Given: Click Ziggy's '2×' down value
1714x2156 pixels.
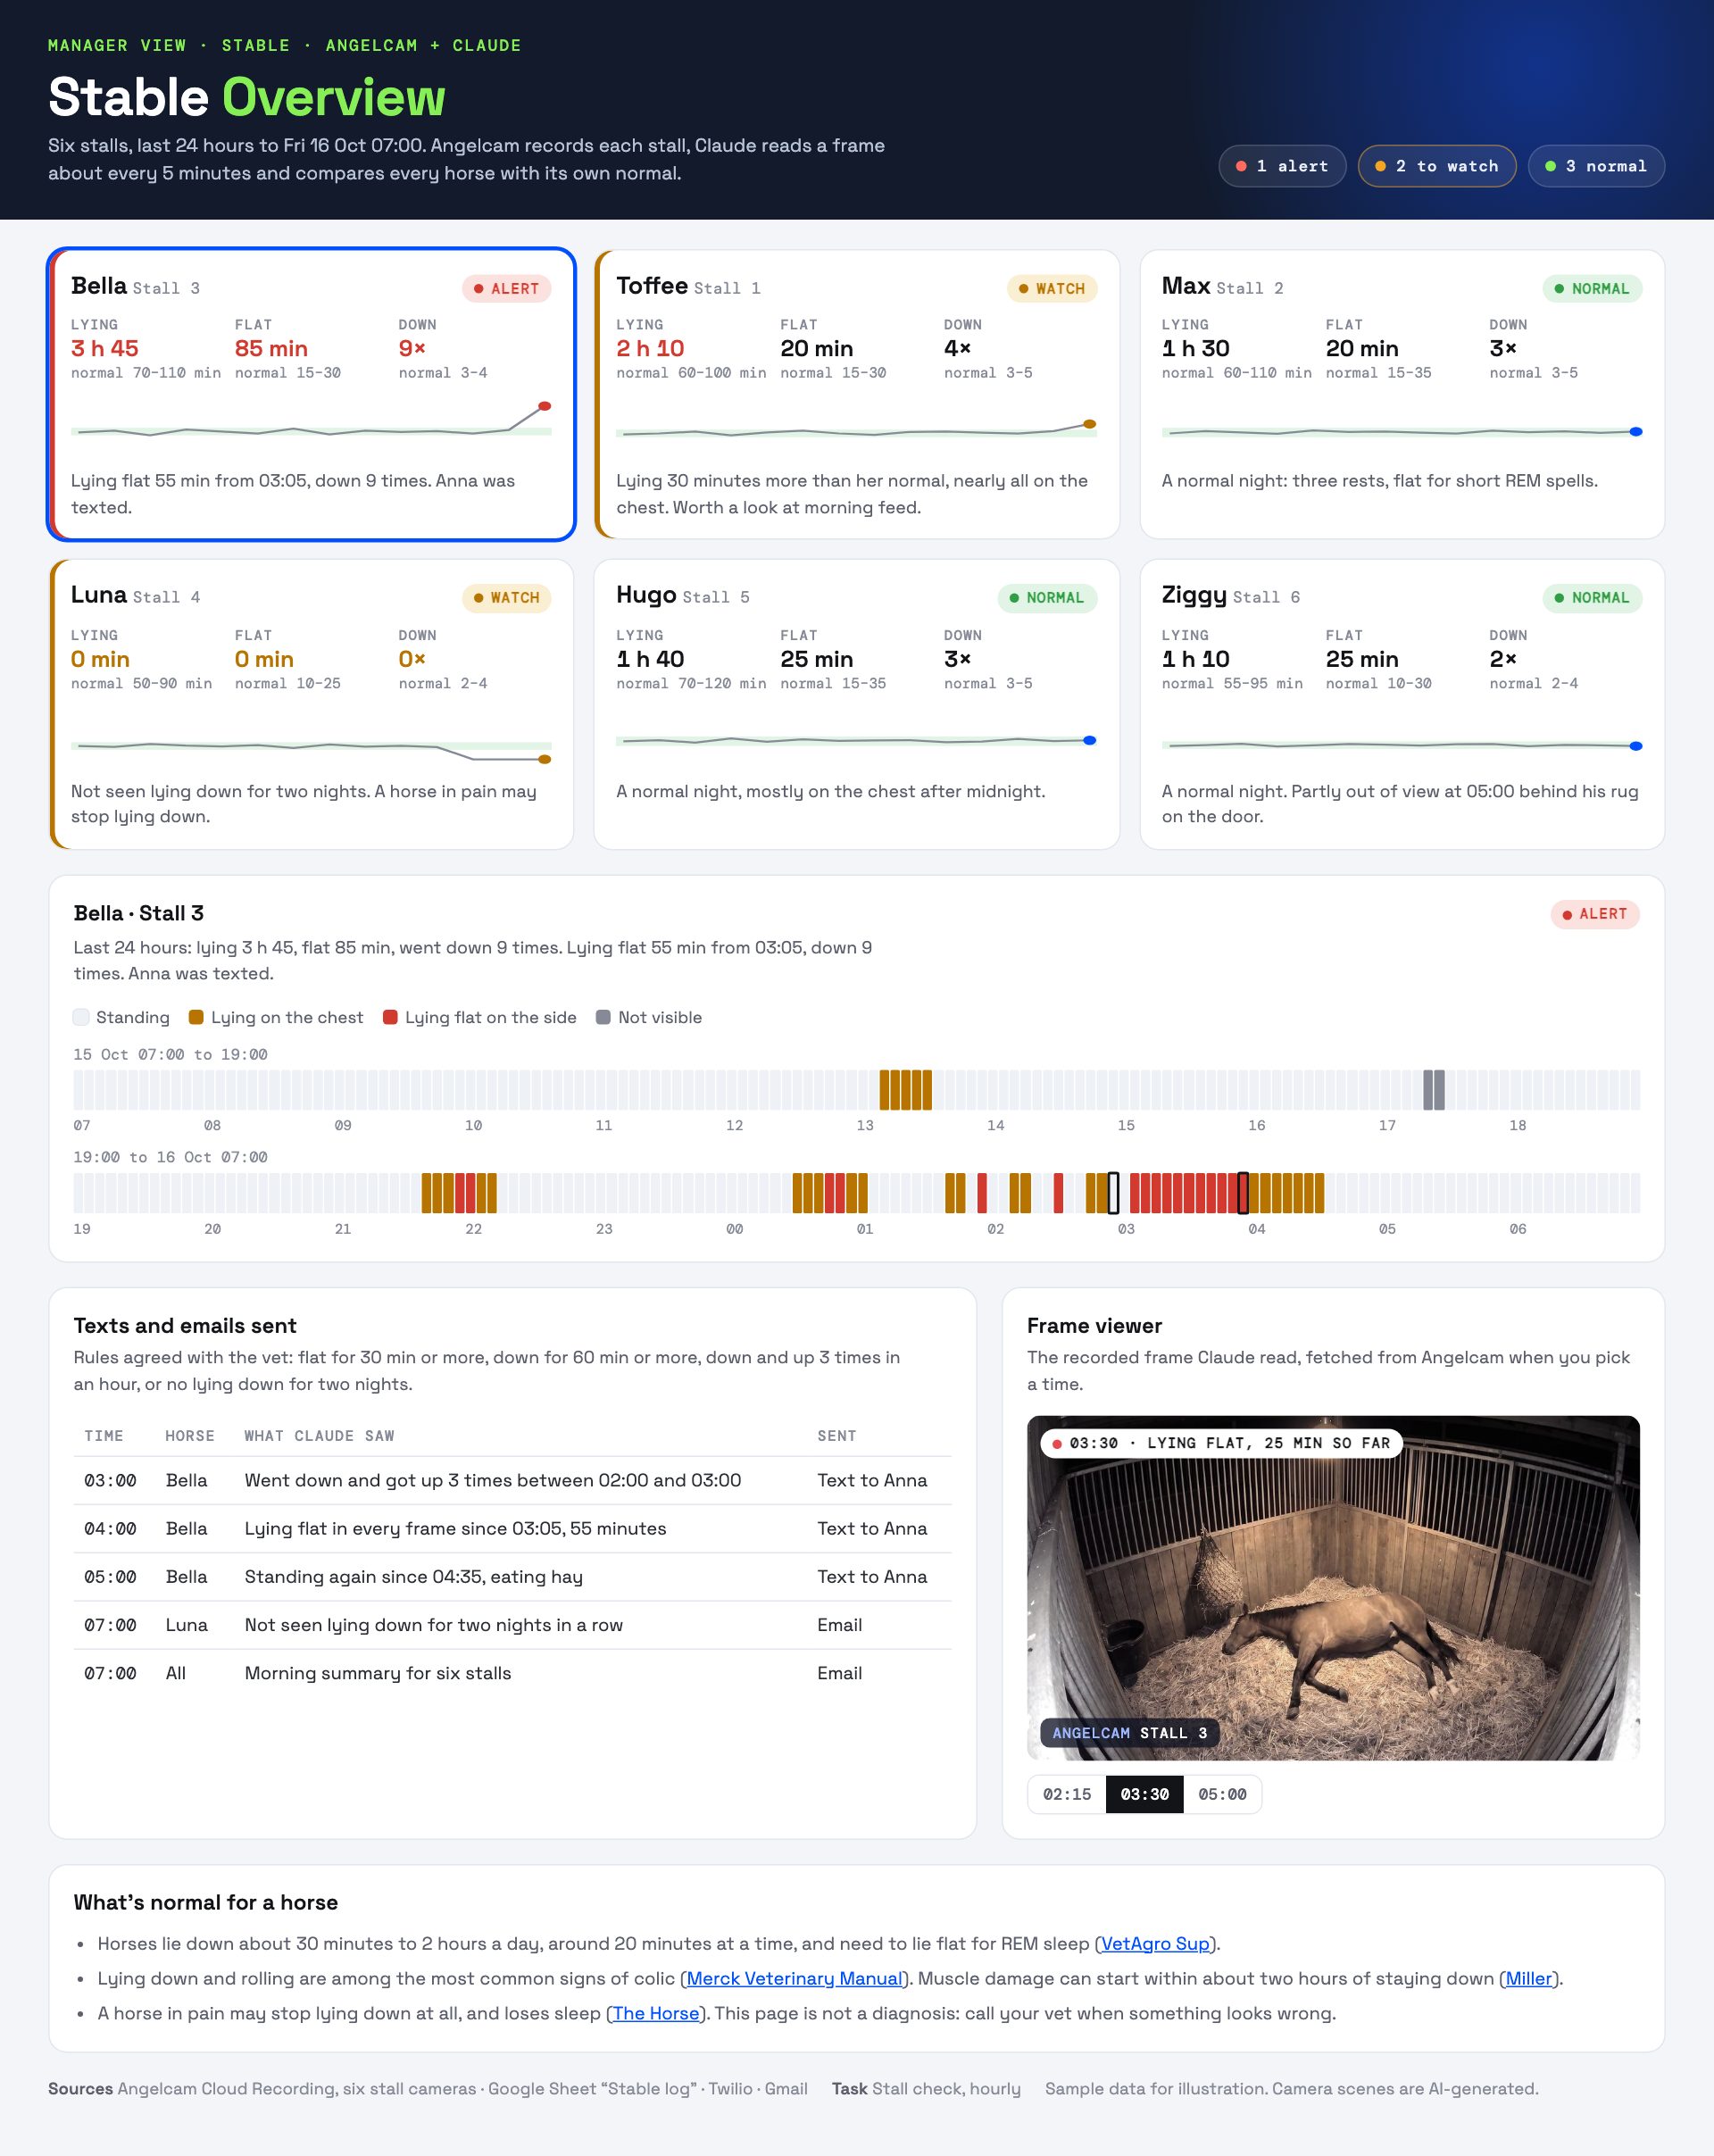Looking at the screenshot, I should (x=1503, y=659).
